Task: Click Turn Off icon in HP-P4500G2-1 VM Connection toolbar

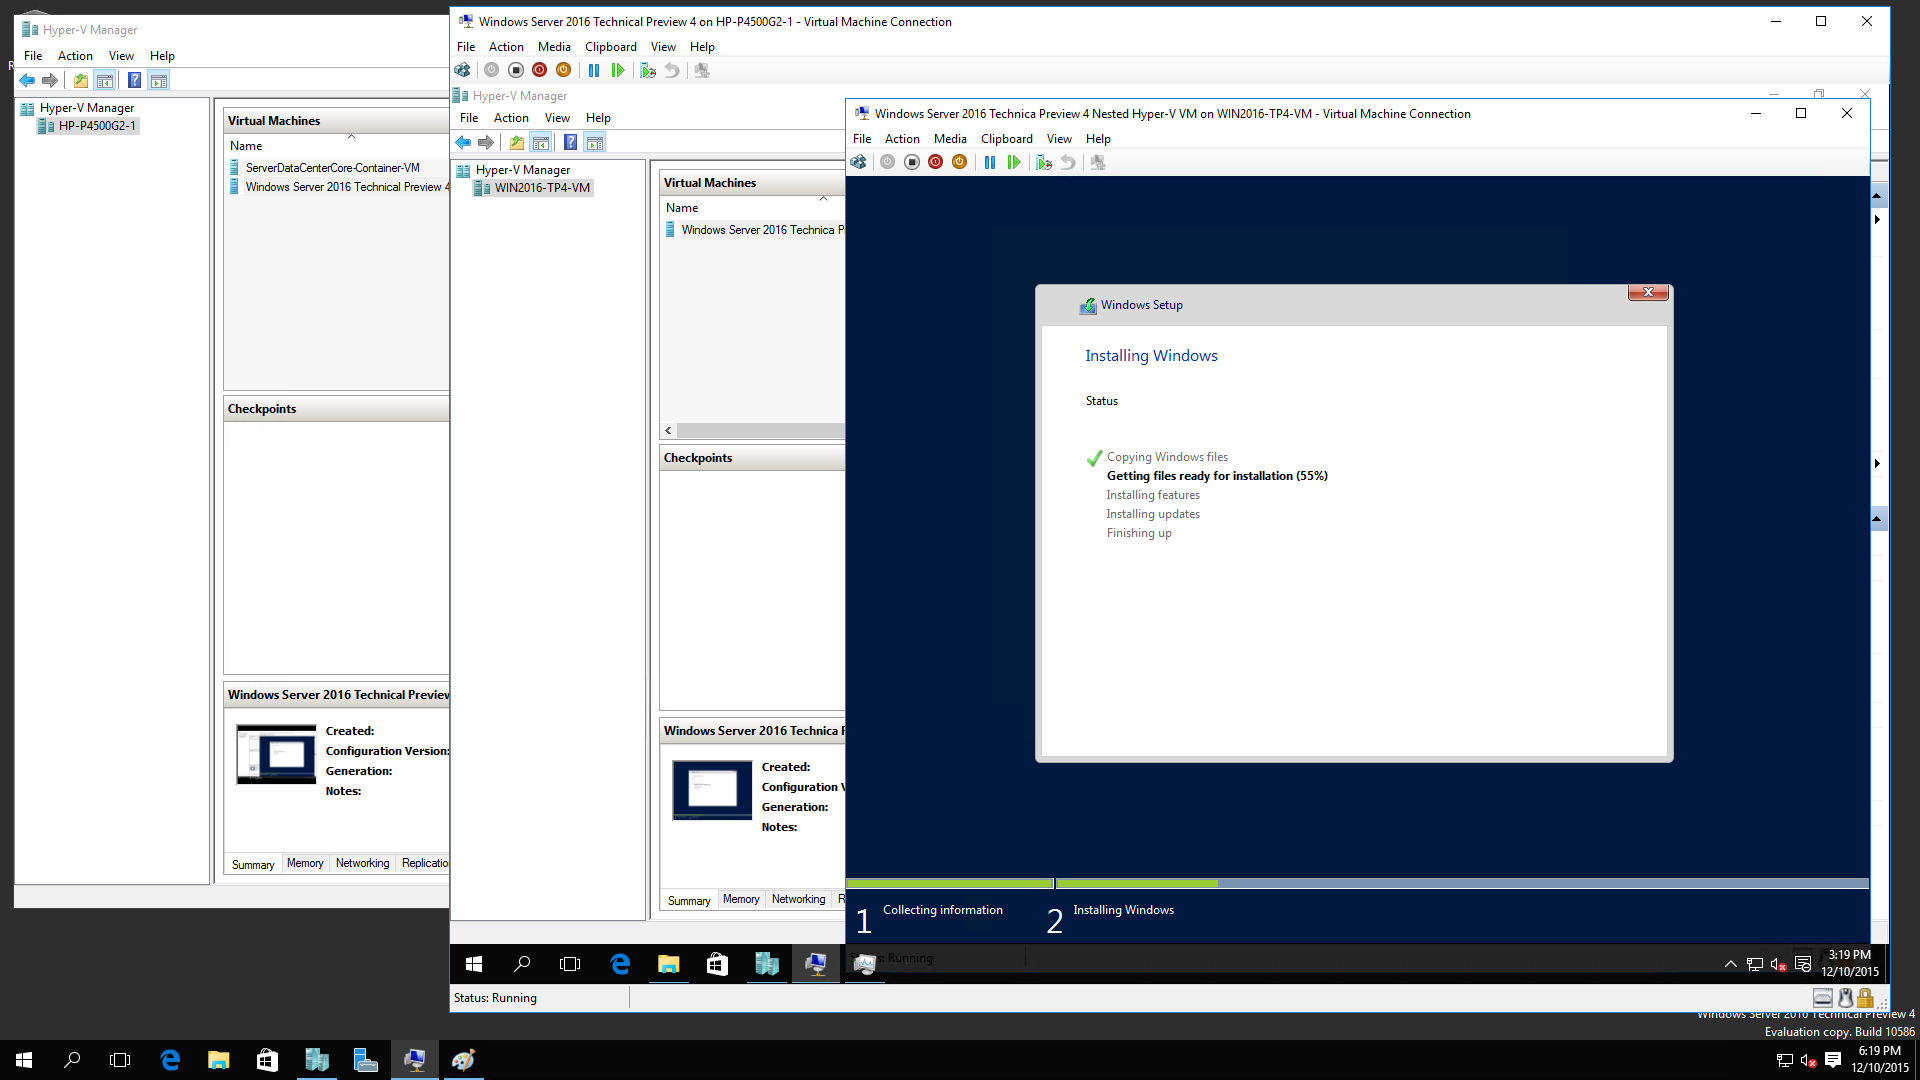Action: point(516,70)
